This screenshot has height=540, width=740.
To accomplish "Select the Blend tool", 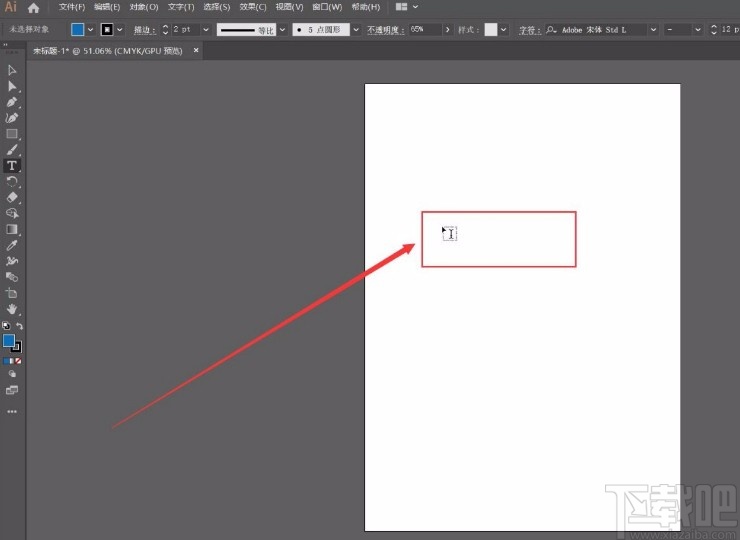I will pyautogui.click(x=12, y=277).
